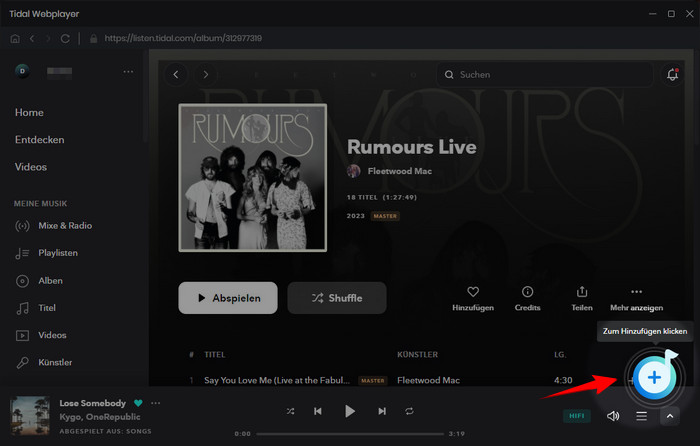Click the Teilen share icon
The height and width of the screenshot is (446, 700).
582,292
